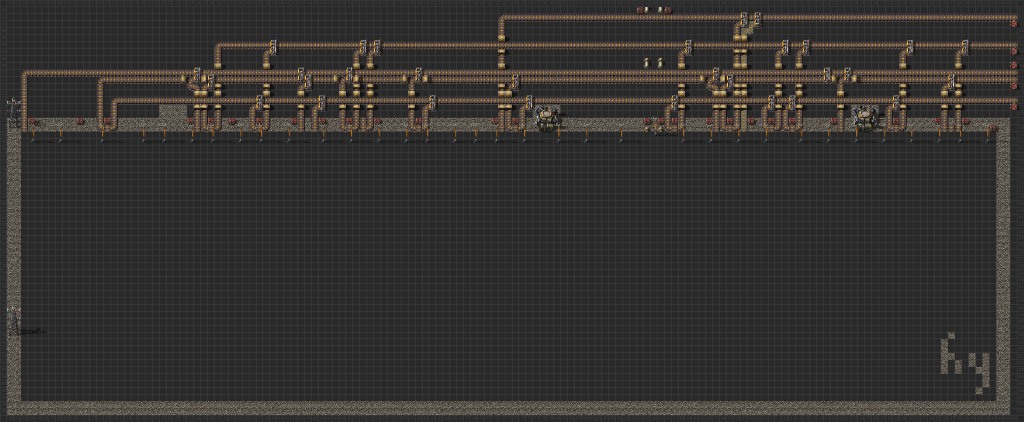
Task: Click the power pole outside the top-left wall corner
Action: tap(12, 106)
